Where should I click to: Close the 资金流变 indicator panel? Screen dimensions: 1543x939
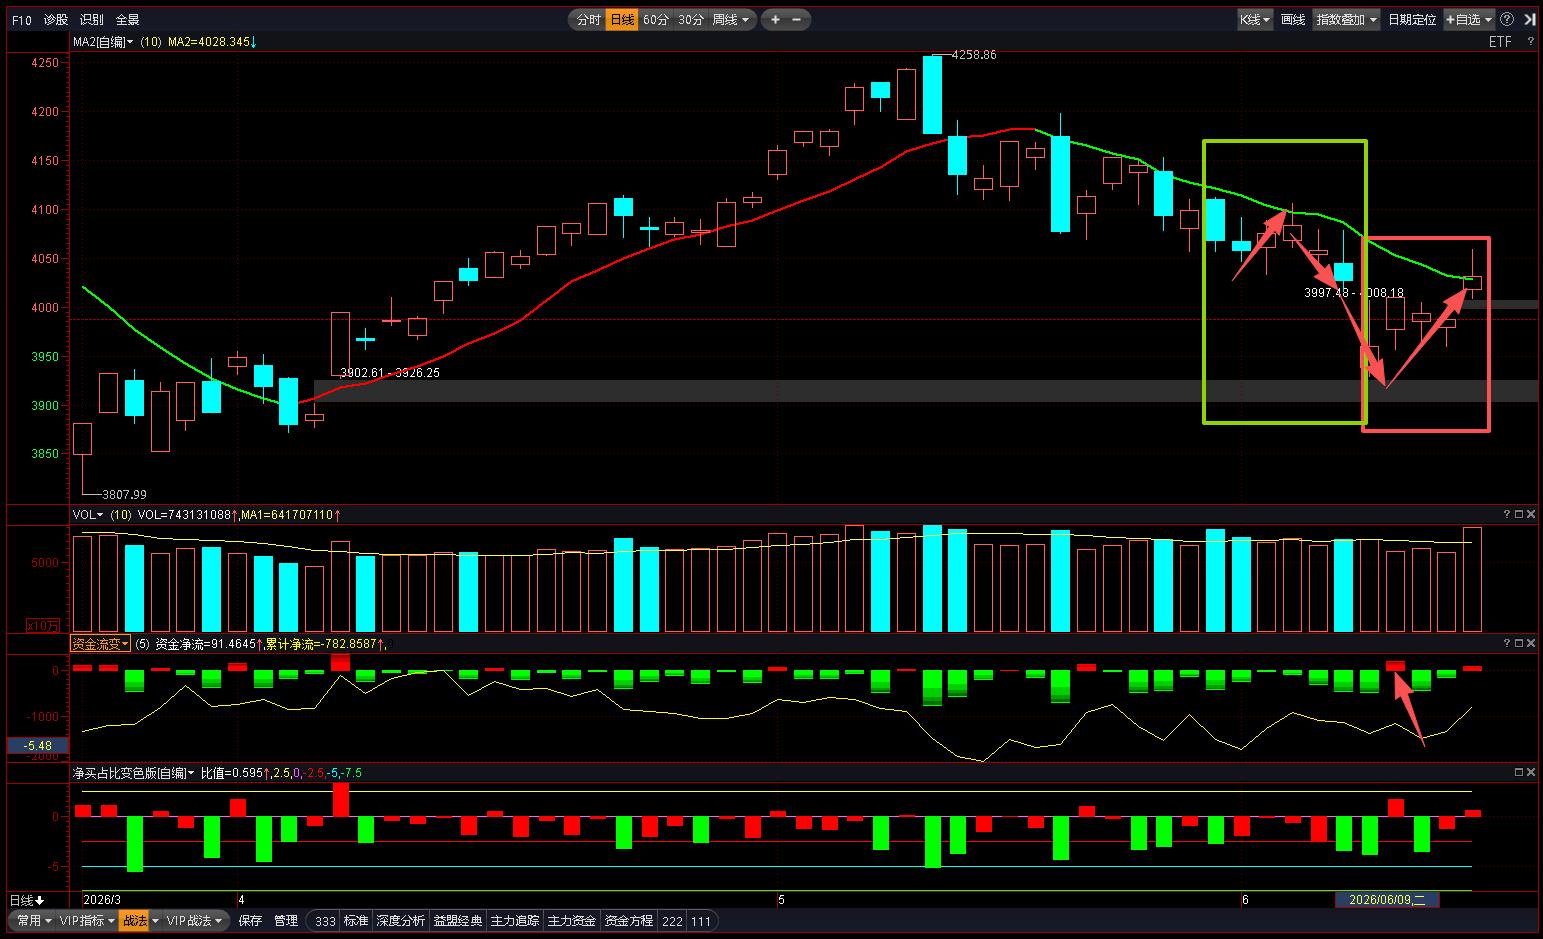click(x=1531, y=643)
